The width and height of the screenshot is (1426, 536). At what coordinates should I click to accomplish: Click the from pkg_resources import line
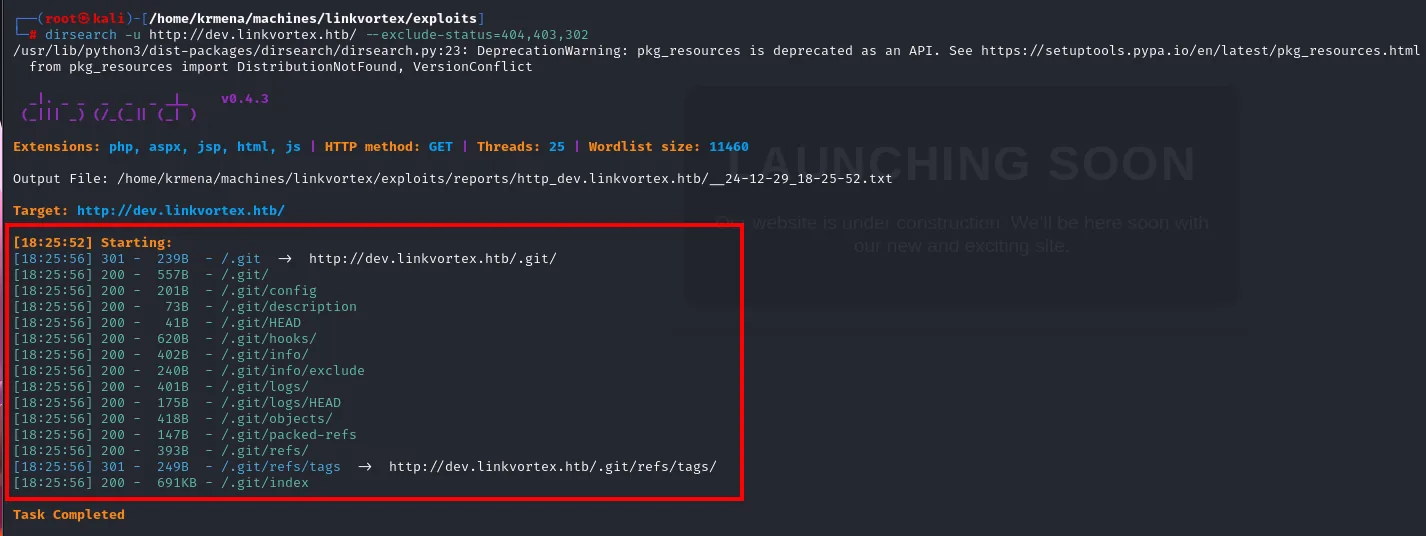[x=281, y=67]
